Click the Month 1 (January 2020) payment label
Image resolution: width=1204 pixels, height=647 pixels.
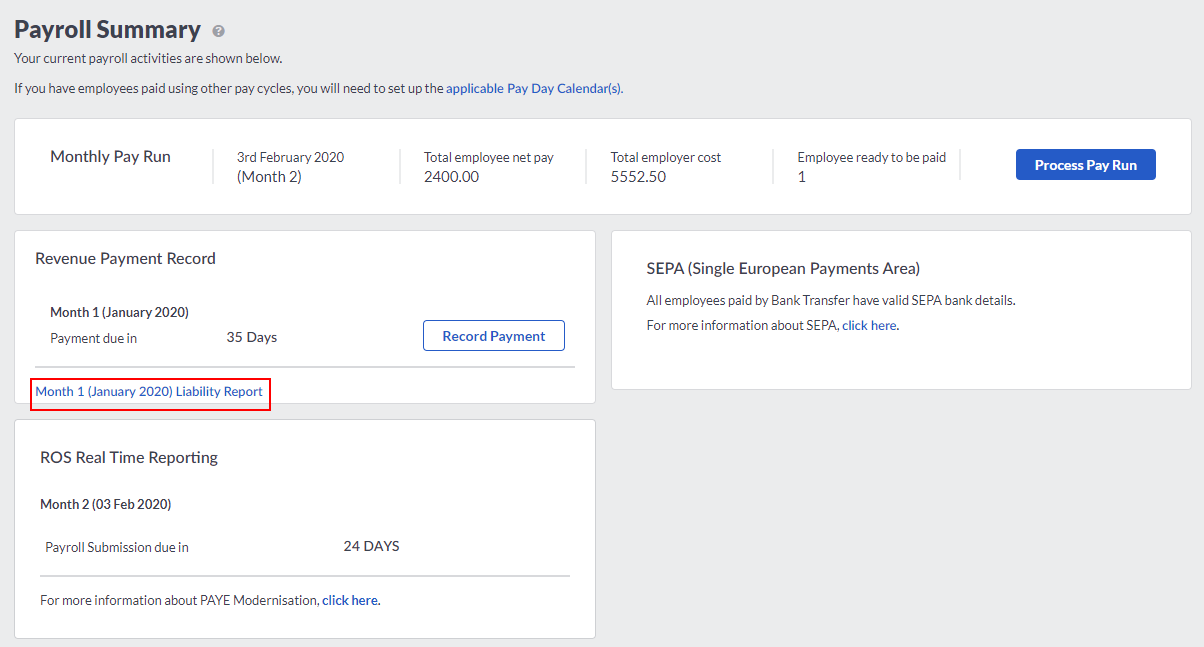pos(119,313)
